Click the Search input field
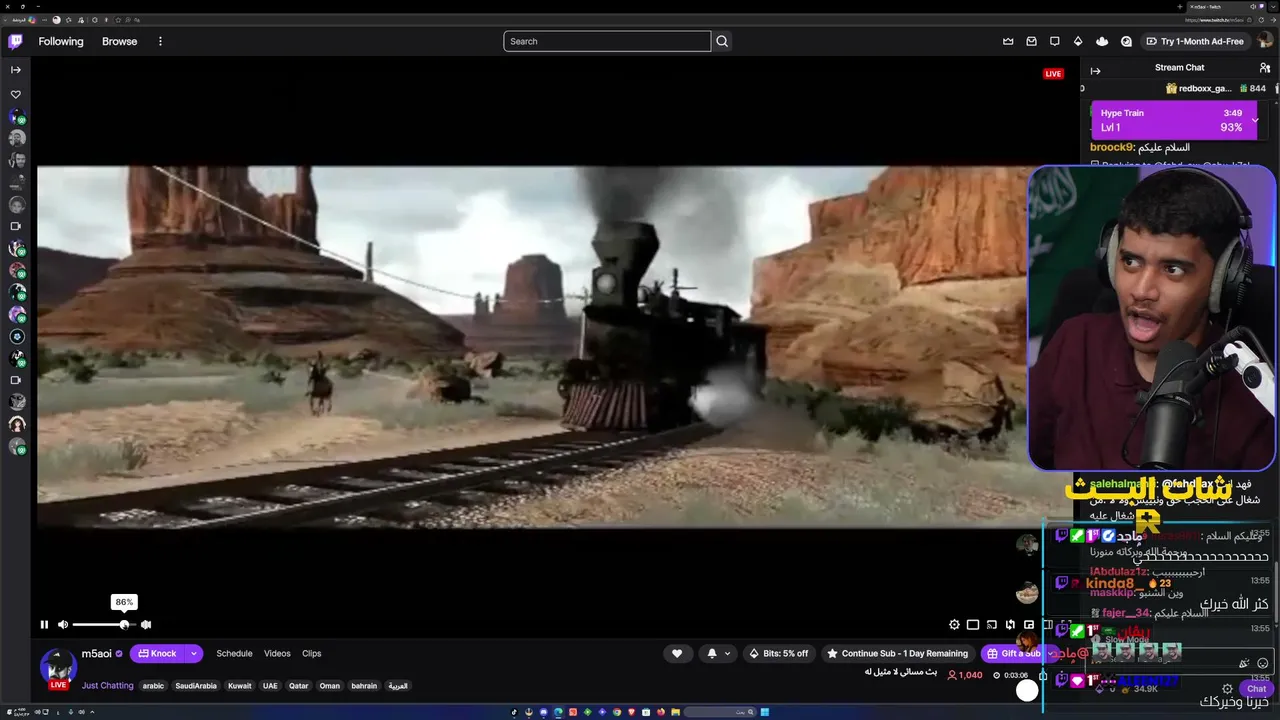Viewport: 1280px width, 720px height. pyautogui.click(x=607, y=41)
